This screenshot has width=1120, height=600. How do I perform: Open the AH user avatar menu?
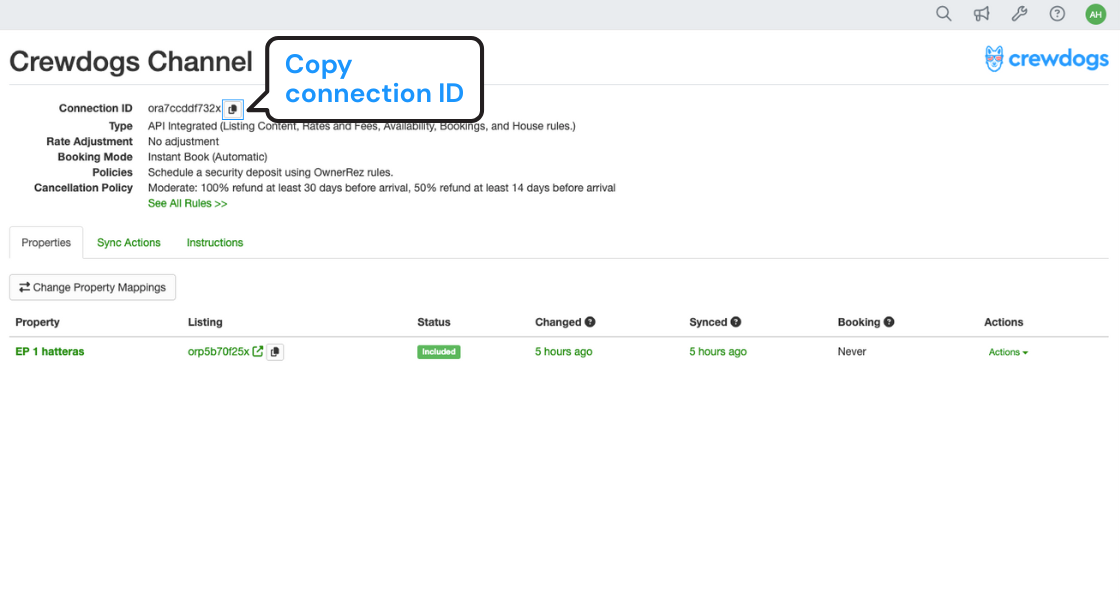[1096, 14]
